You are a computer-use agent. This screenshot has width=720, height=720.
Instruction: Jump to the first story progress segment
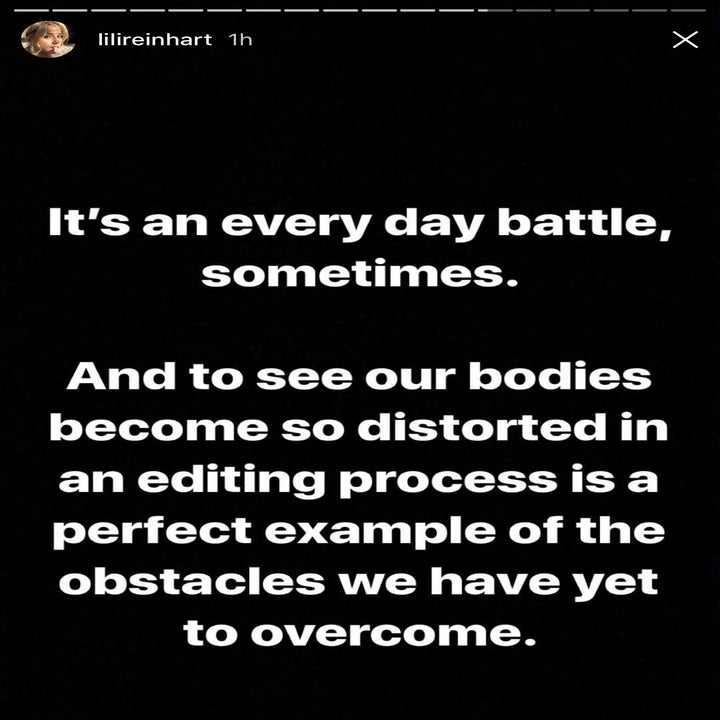[x=32, y=10]
